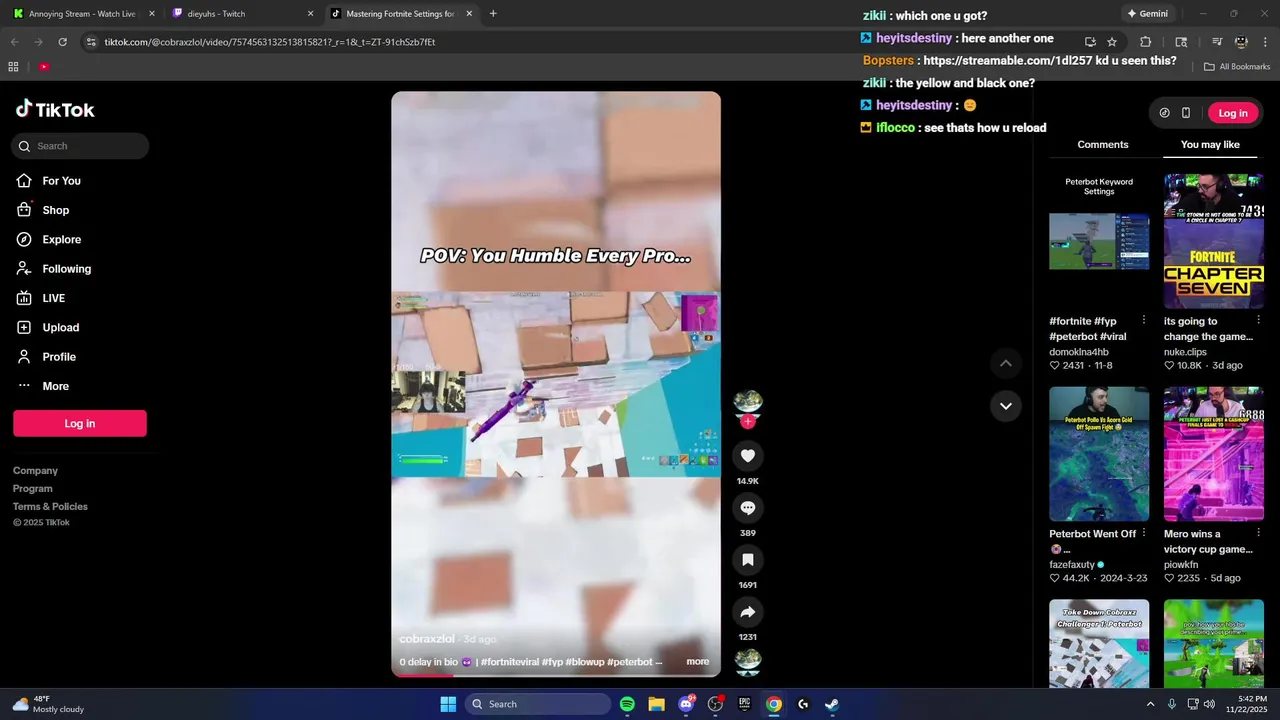Open comments via speech bubble icon
Viewport: 1280px width, 720px height.
click(x=747, y=508)
